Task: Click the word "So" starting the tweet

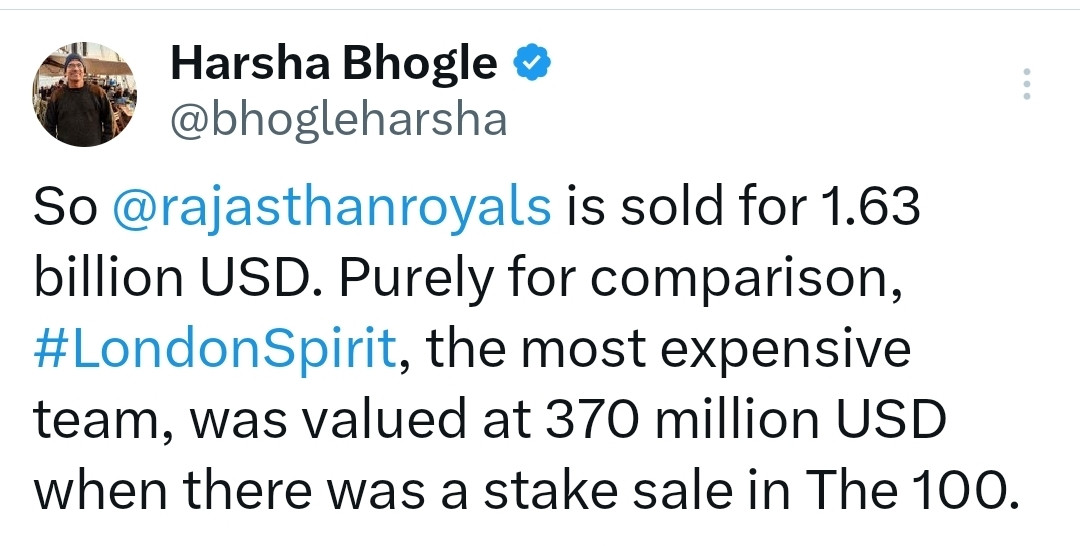Action: [65, 210]
